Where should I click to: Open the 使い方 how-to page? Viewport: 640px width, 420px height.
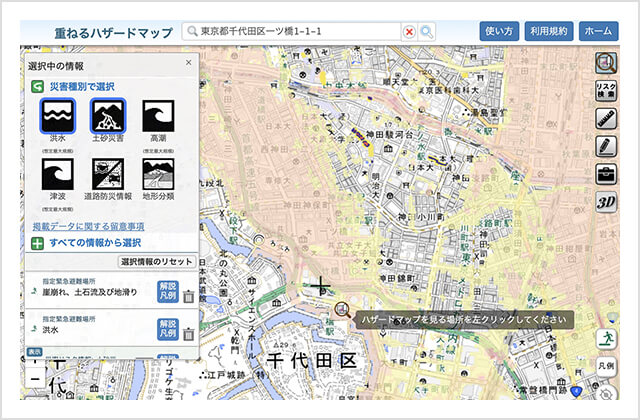pyautogui.click(x=499, y=31)
